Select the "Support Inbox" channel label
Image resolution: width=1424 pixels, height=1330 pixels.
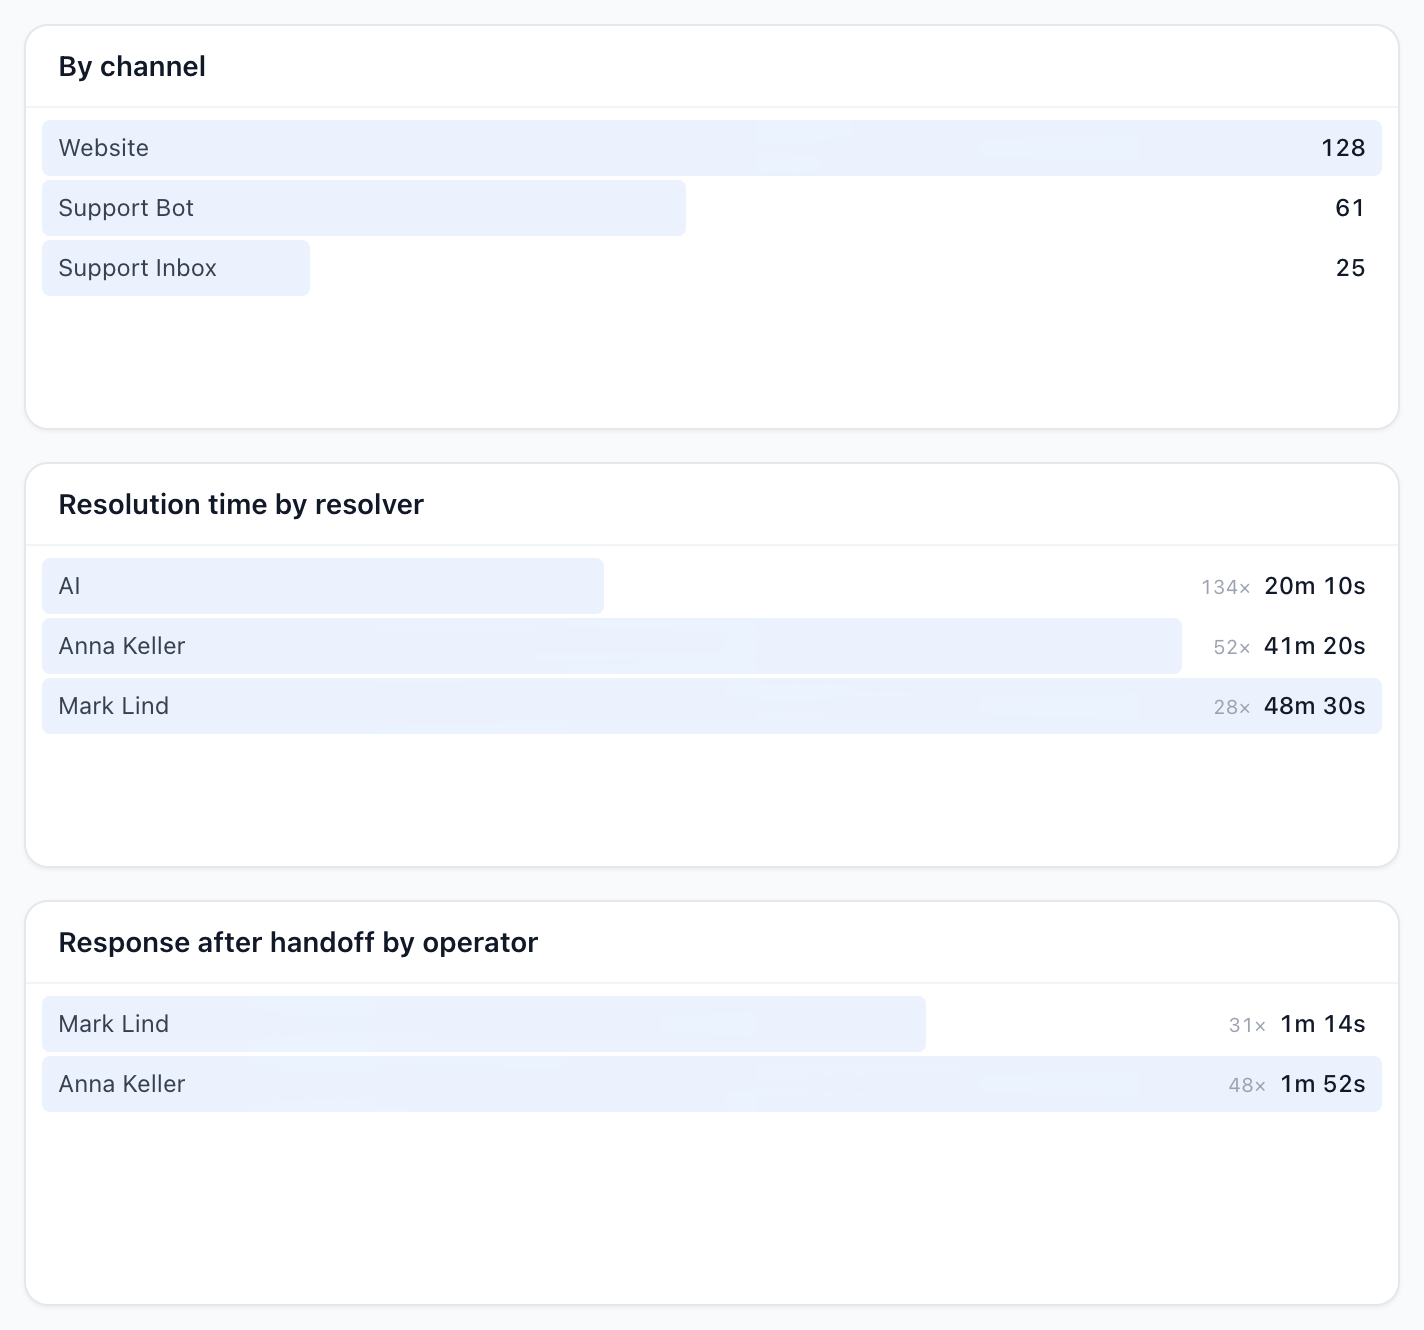click(138, 268)
